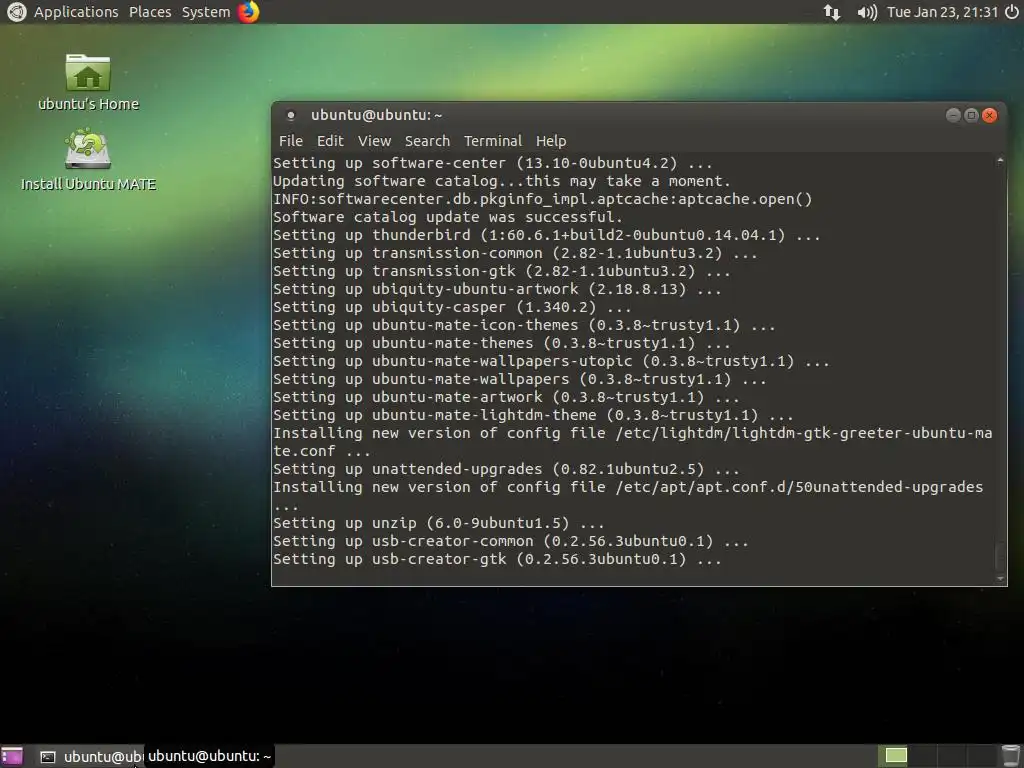Image resolution: width=1024 pixels, height=768 pixels.
Task: Click the volume speaker icon
Action: pos(867,12)
